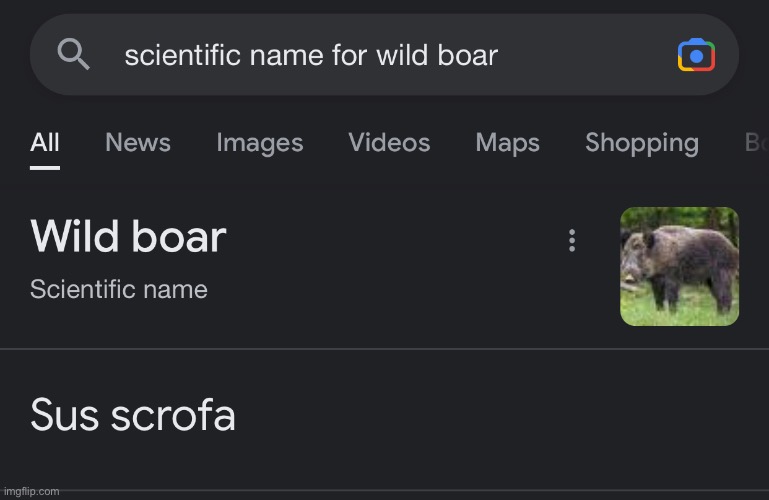Switch to the Images tab
769x500 pixels.
259,143
